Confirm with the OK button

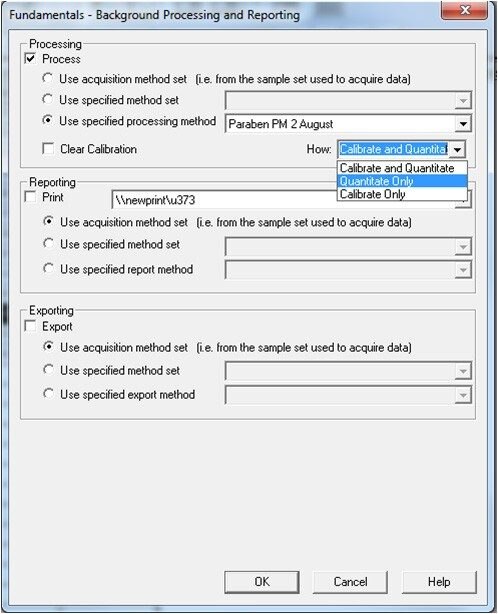click(x=262, y=582)
